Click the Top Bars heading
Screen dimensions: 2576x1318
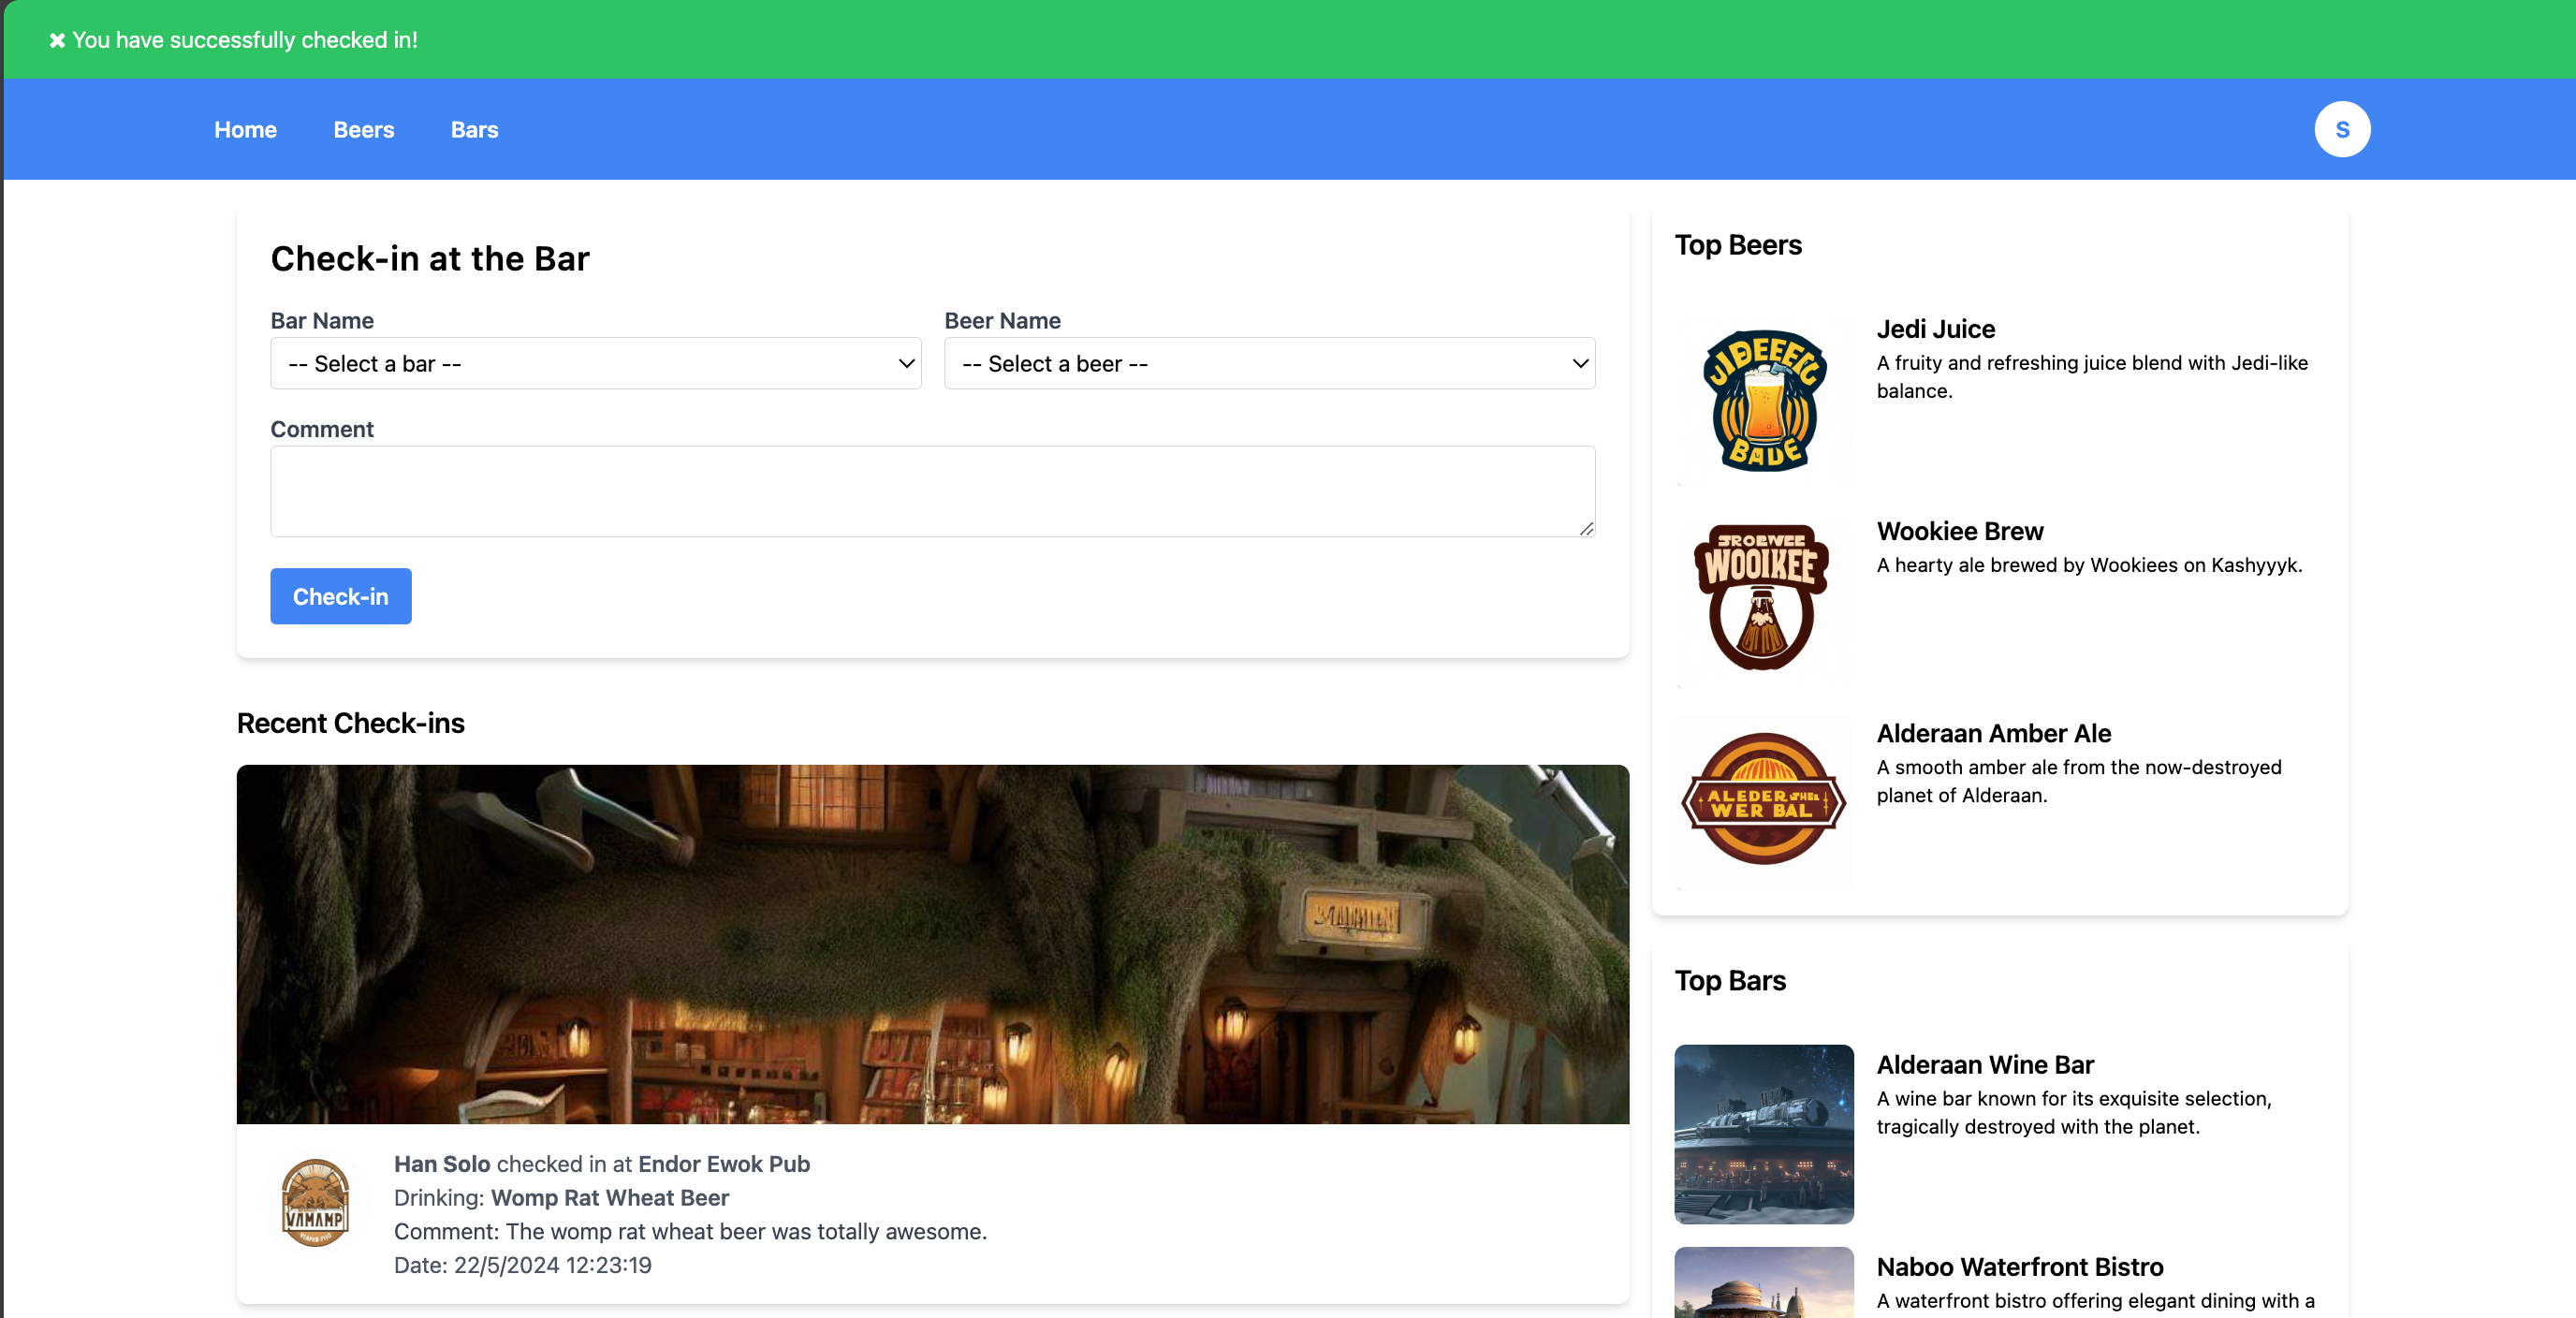(x=1730, y=981)
